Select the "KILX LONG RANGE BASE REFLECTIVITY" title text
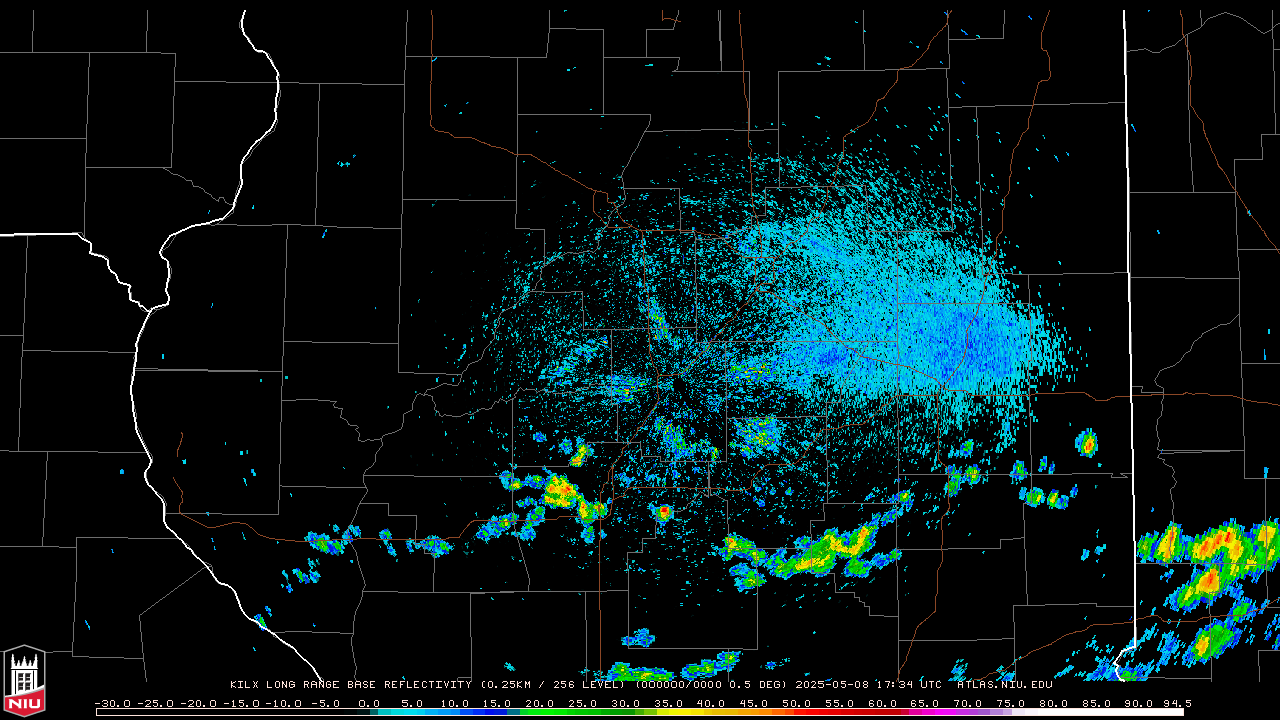 coord(351,684)
